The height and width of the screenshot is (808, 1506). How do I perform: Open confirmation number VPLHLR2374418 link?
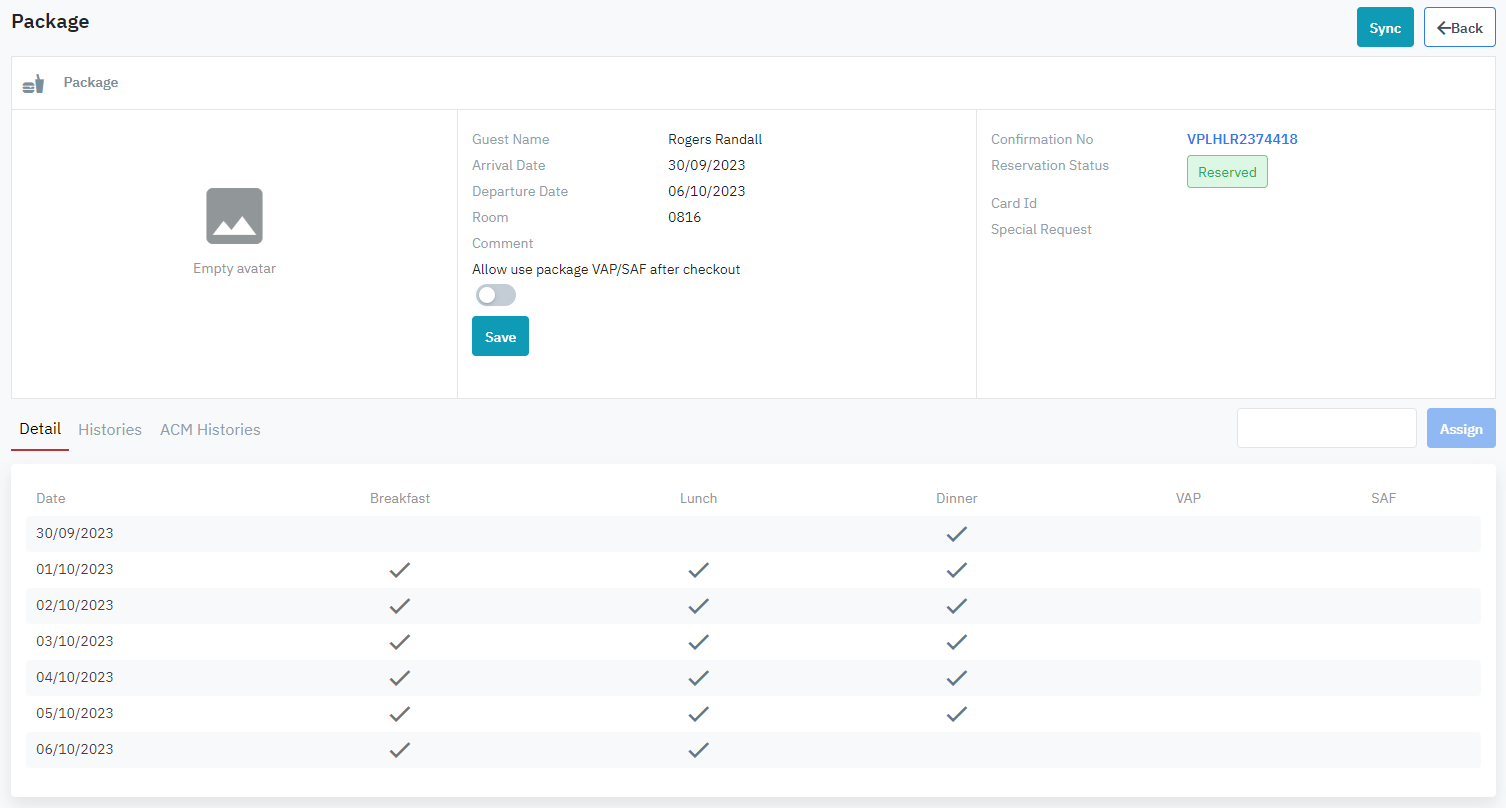pyautogui.click(x=1242, y=139)
